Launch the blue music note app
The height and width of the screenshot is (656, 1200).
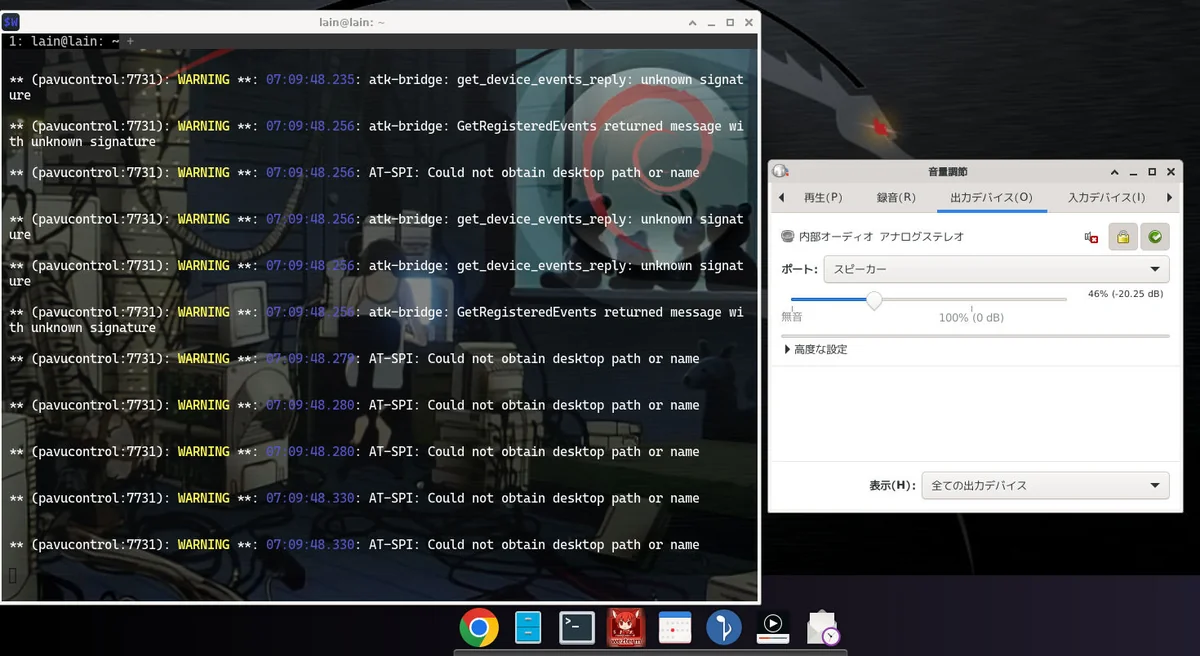click(x=723, y=628)
